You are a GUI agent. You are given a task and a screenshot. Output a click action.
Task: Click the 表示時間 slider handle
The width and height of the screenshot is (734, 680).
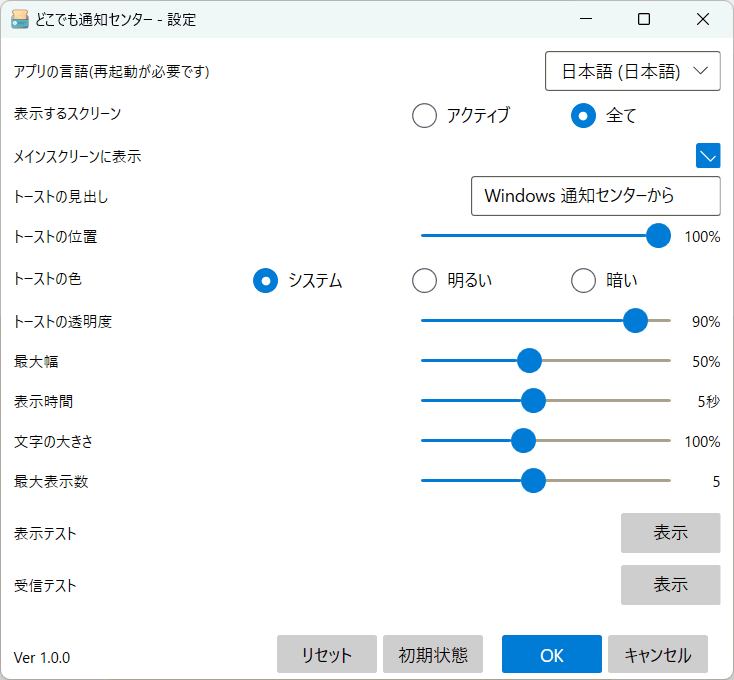(x=533, y=401)
